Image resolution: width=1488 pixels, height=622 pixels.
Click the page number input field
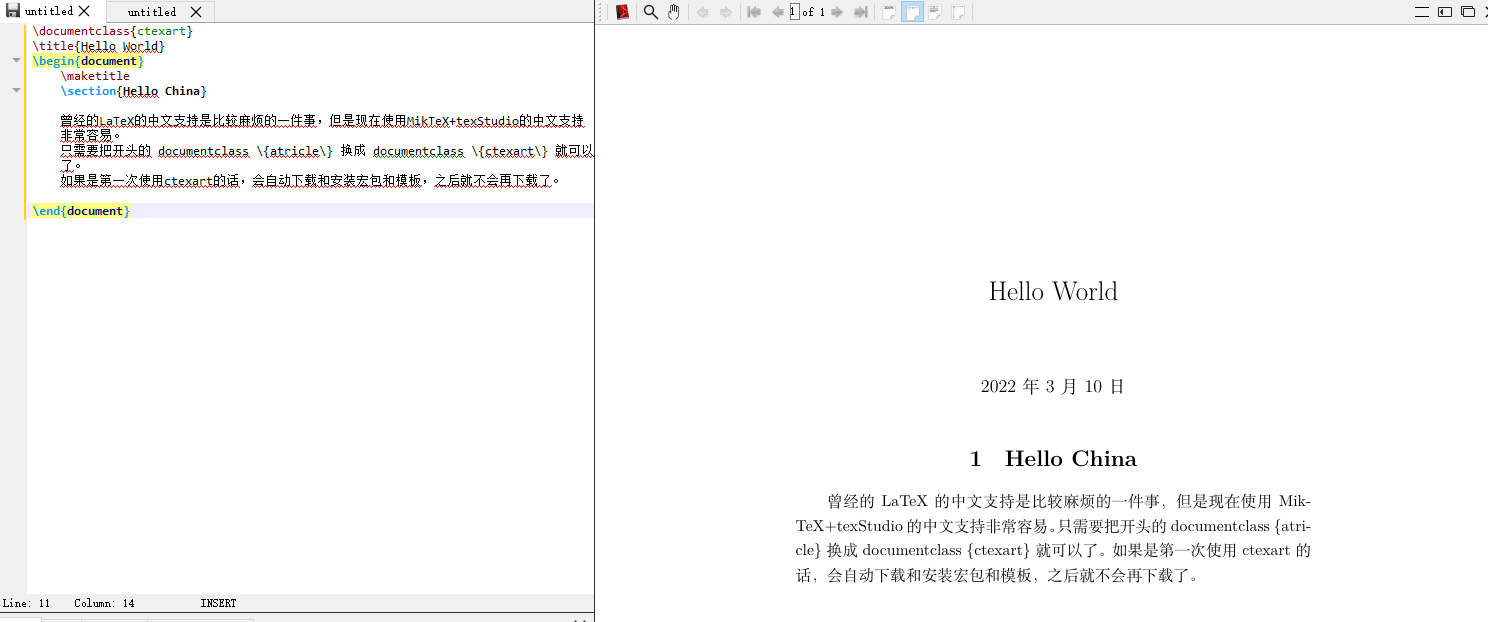click(x=793, y=12)
